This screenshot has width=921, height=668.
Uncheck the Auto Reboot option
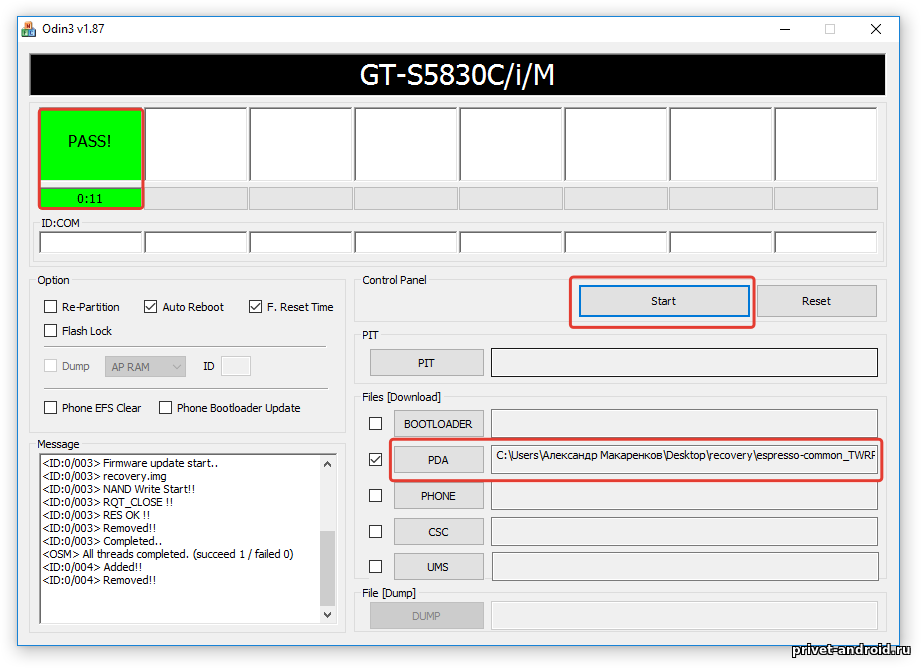(150, 307)
